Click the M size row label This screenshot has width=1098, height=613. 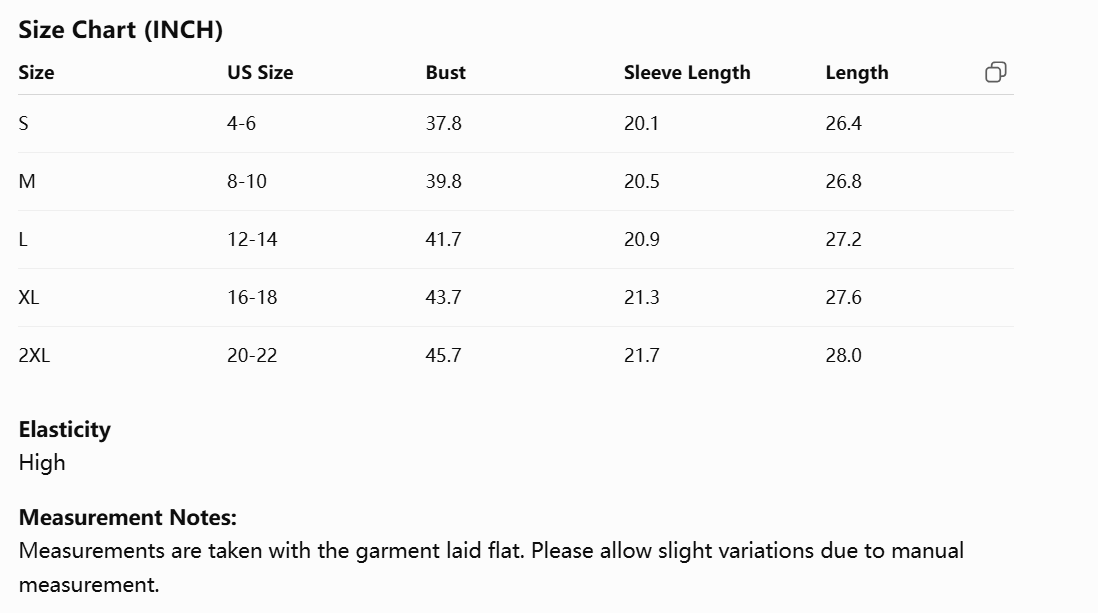tap(27, 181)
